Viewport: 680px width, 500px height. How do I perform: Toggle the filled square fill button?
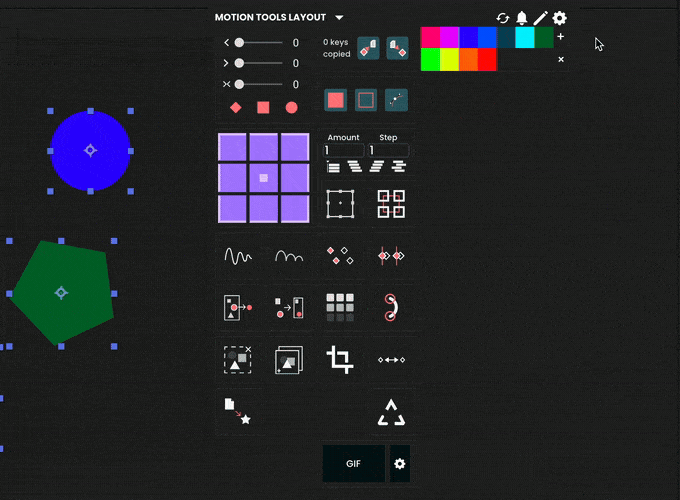click(x=336, y=100)
